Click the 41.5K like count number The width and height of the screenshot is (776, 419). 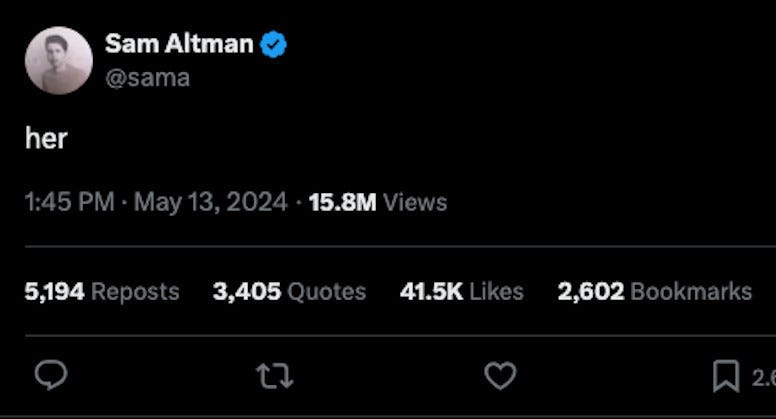pos(431,291)
